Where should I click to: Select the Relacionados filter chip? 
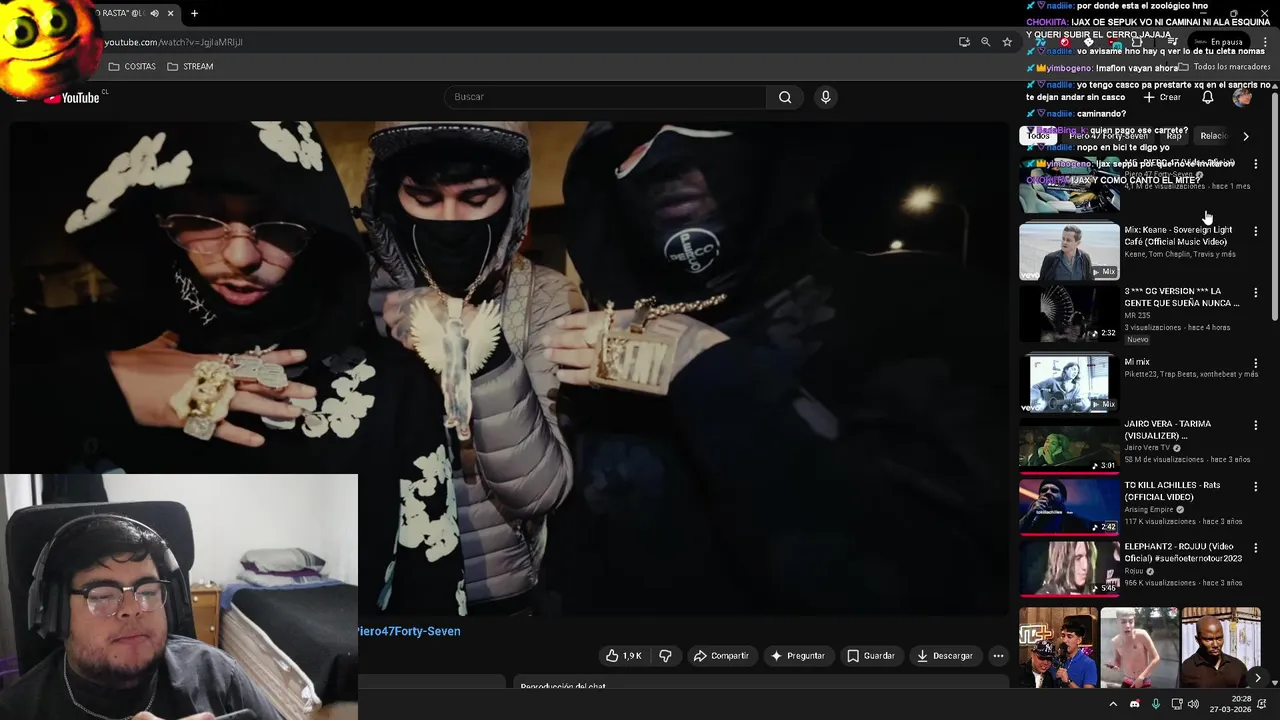[1213, 136]
